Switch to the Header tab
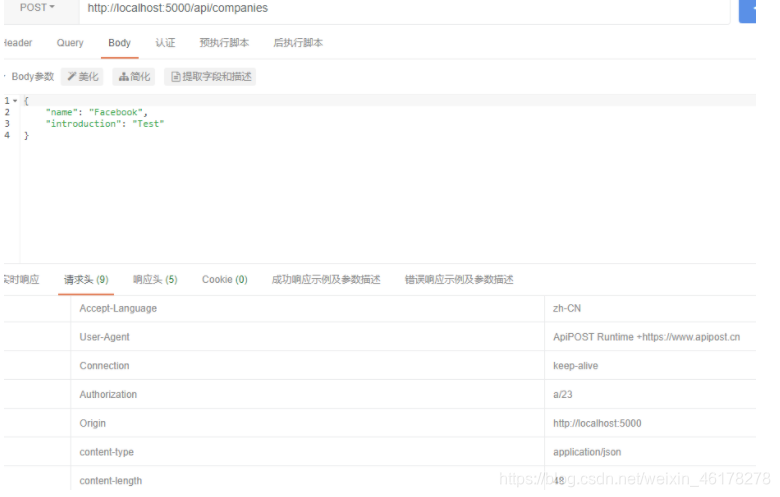The height and width of the screenshot is (497, 780). pyautogui.click(x=18, y=43)
